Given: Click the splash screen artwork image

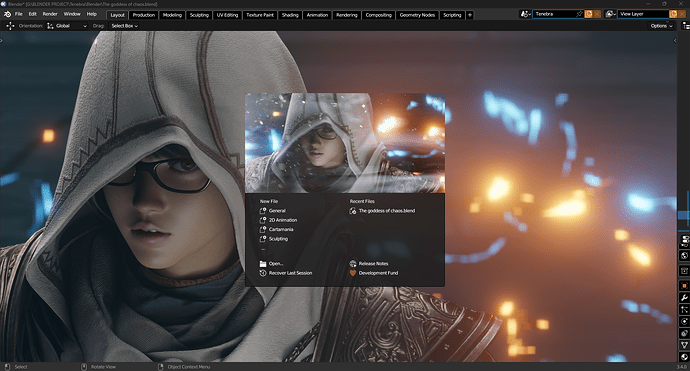Looking at the screenshot, I should (x=345, y=143).
